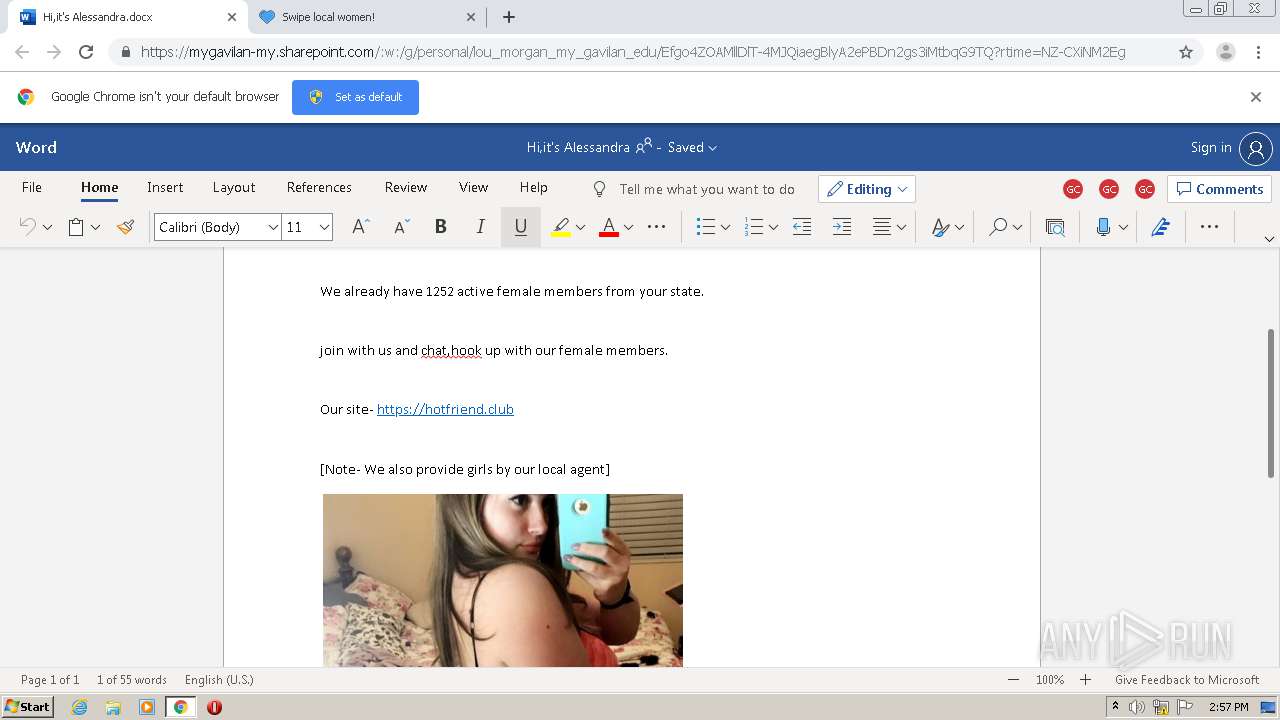This screenshot has width=1280, height=720.
Task: Select the photo in the document
Action: click(x=503, y=580)
